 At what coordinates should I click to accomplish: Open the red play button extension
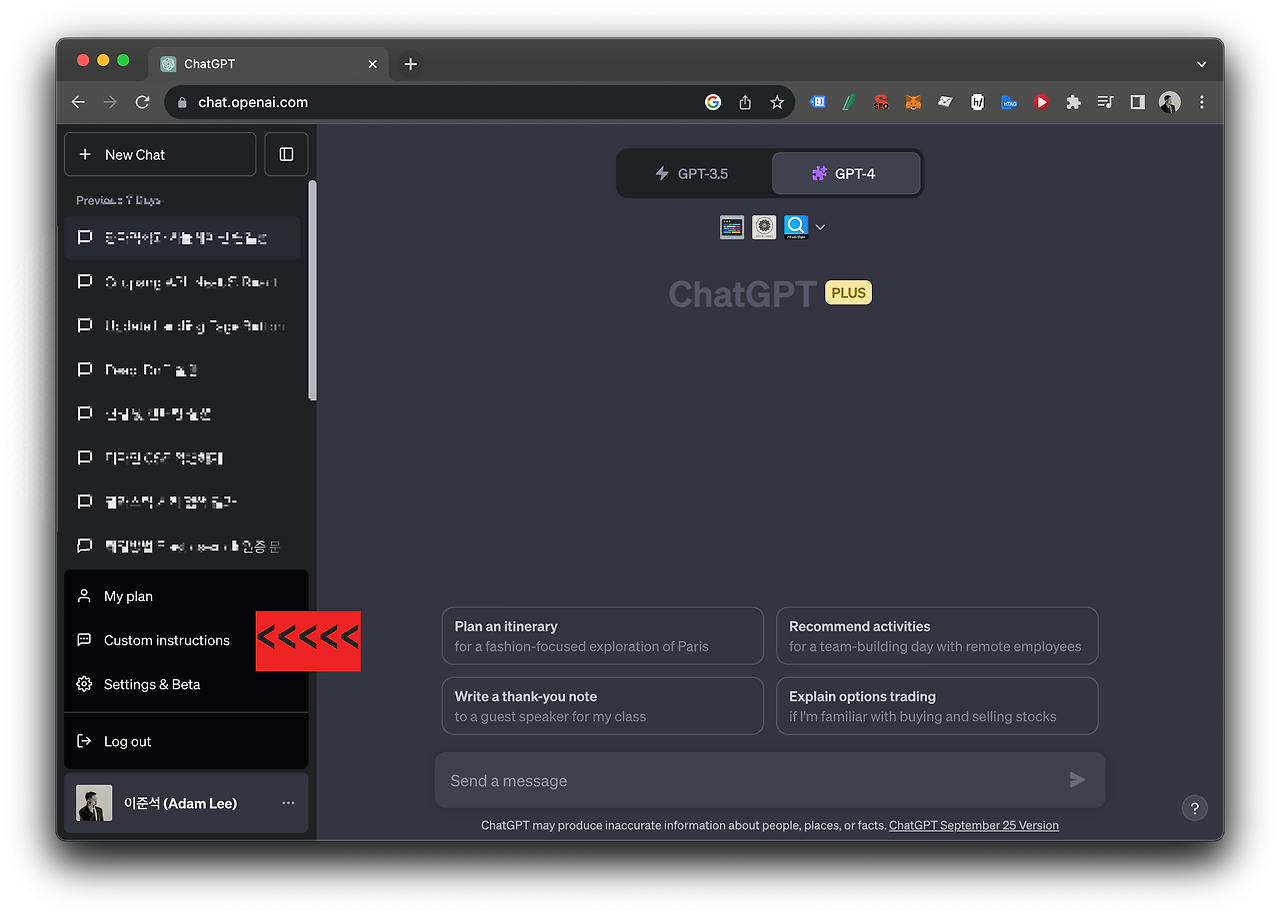tap(1041, 102)
